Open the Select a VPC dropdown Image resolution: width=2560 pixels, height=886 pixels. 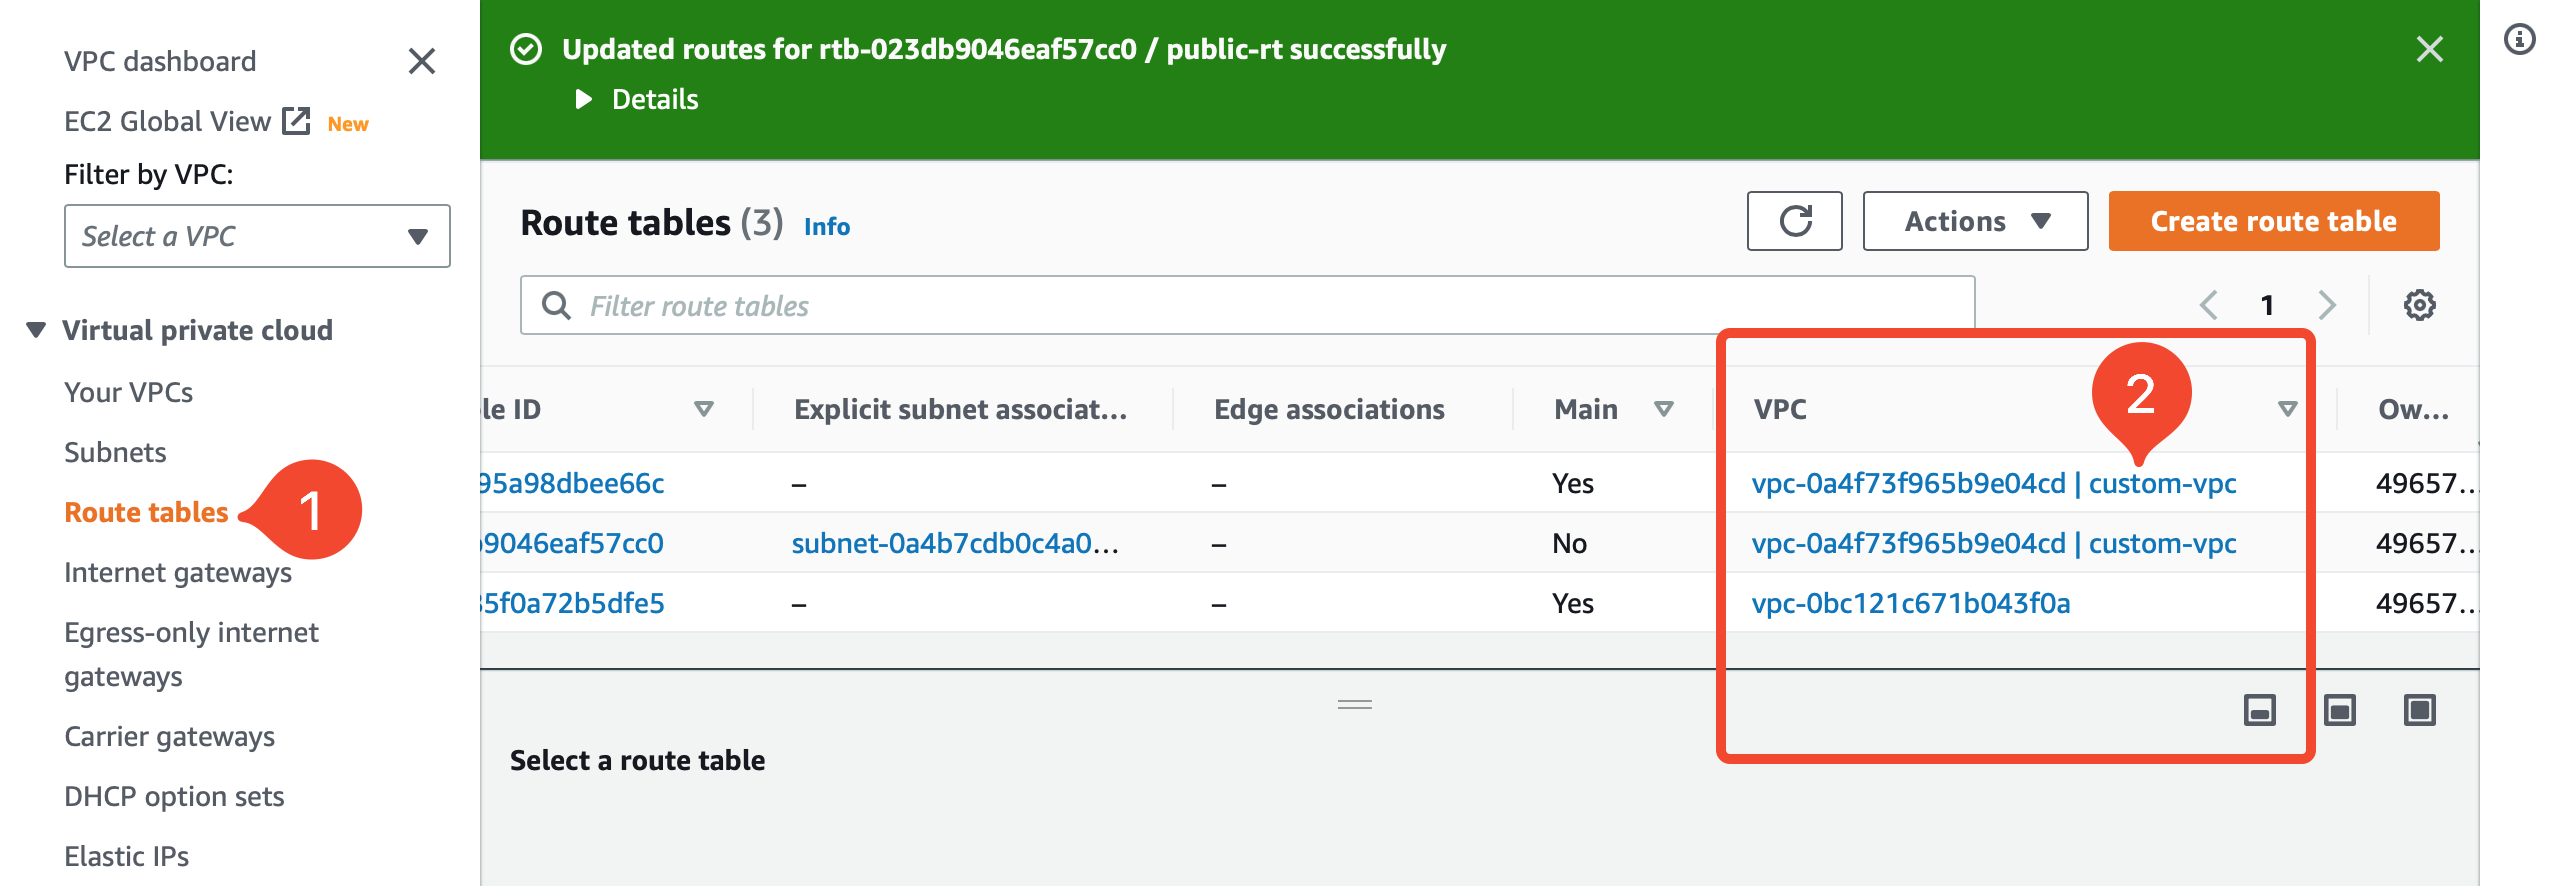click(256, 236)
